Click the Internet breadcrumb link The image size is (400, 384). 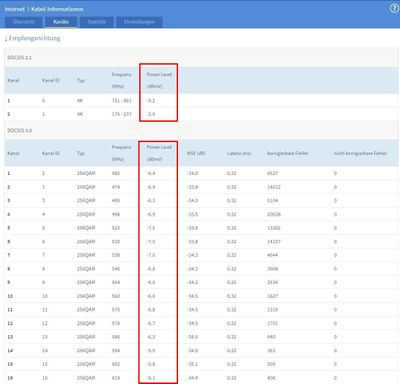pos(15,9)
